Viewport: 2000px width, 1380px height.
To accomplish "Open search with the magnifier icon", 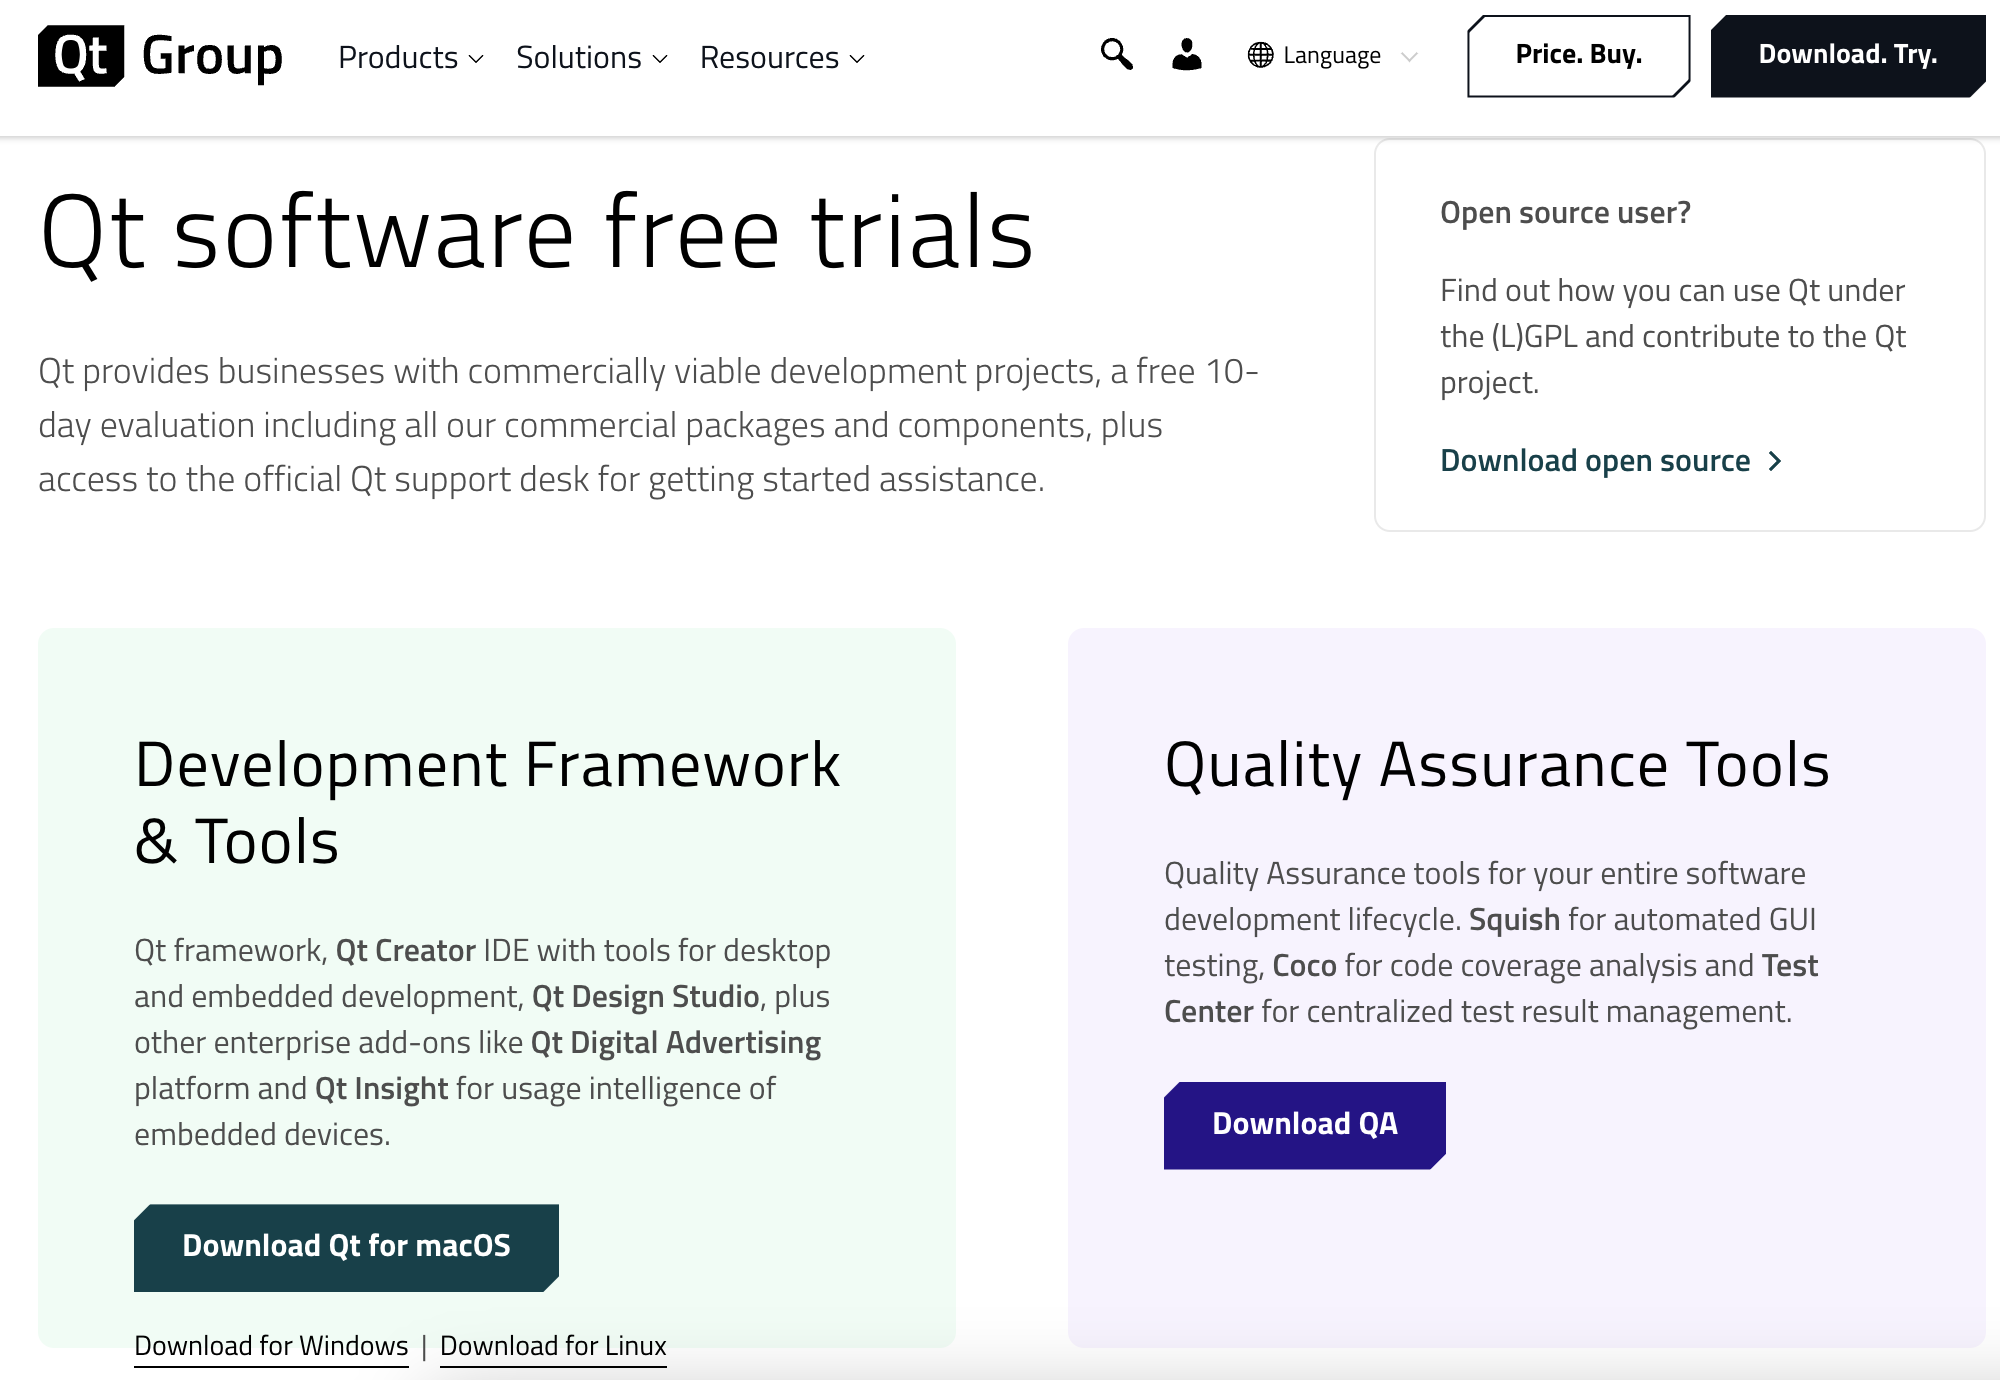I will click(1116, 54).
